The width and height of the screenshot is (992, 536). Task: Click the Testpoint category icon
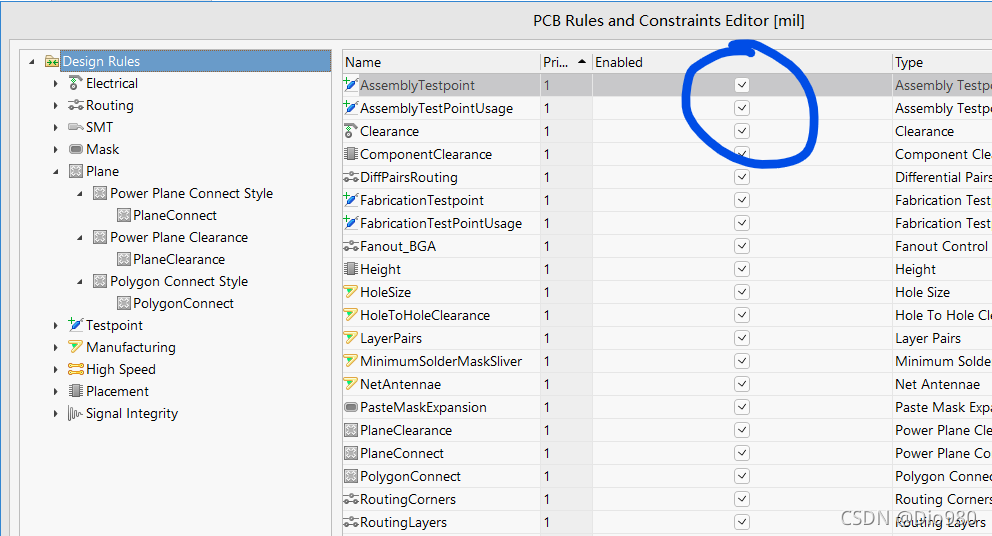[x=76, y=326]
